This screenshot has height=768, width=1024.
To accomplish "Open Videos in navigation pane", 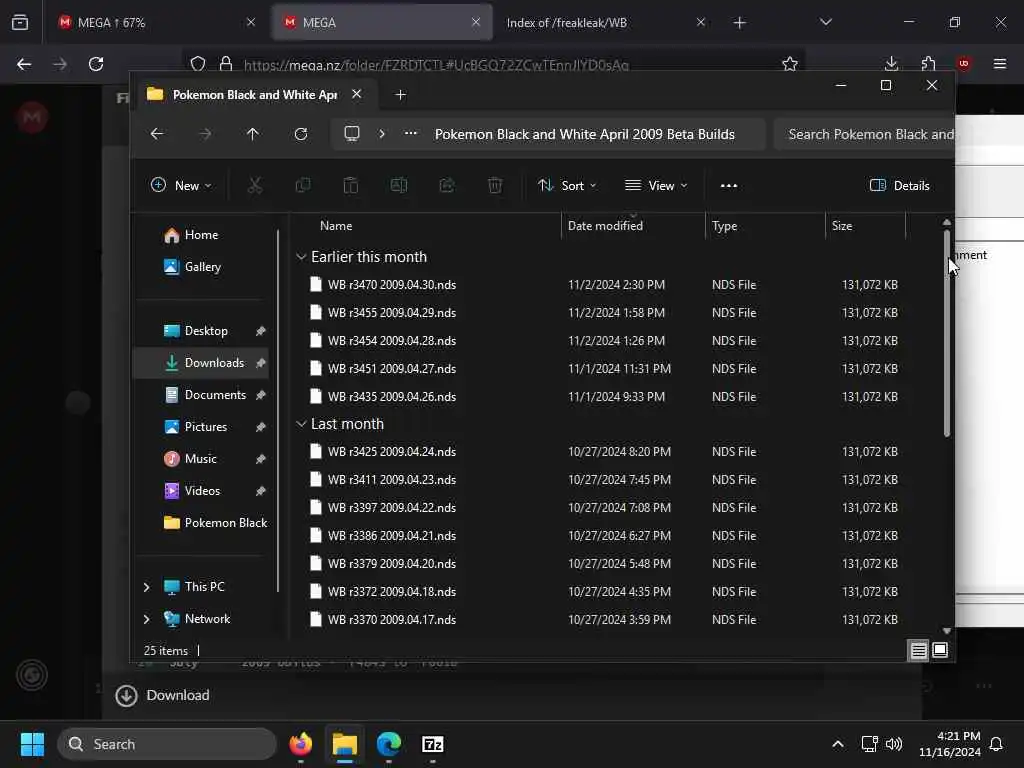I will tap(202, 491).
